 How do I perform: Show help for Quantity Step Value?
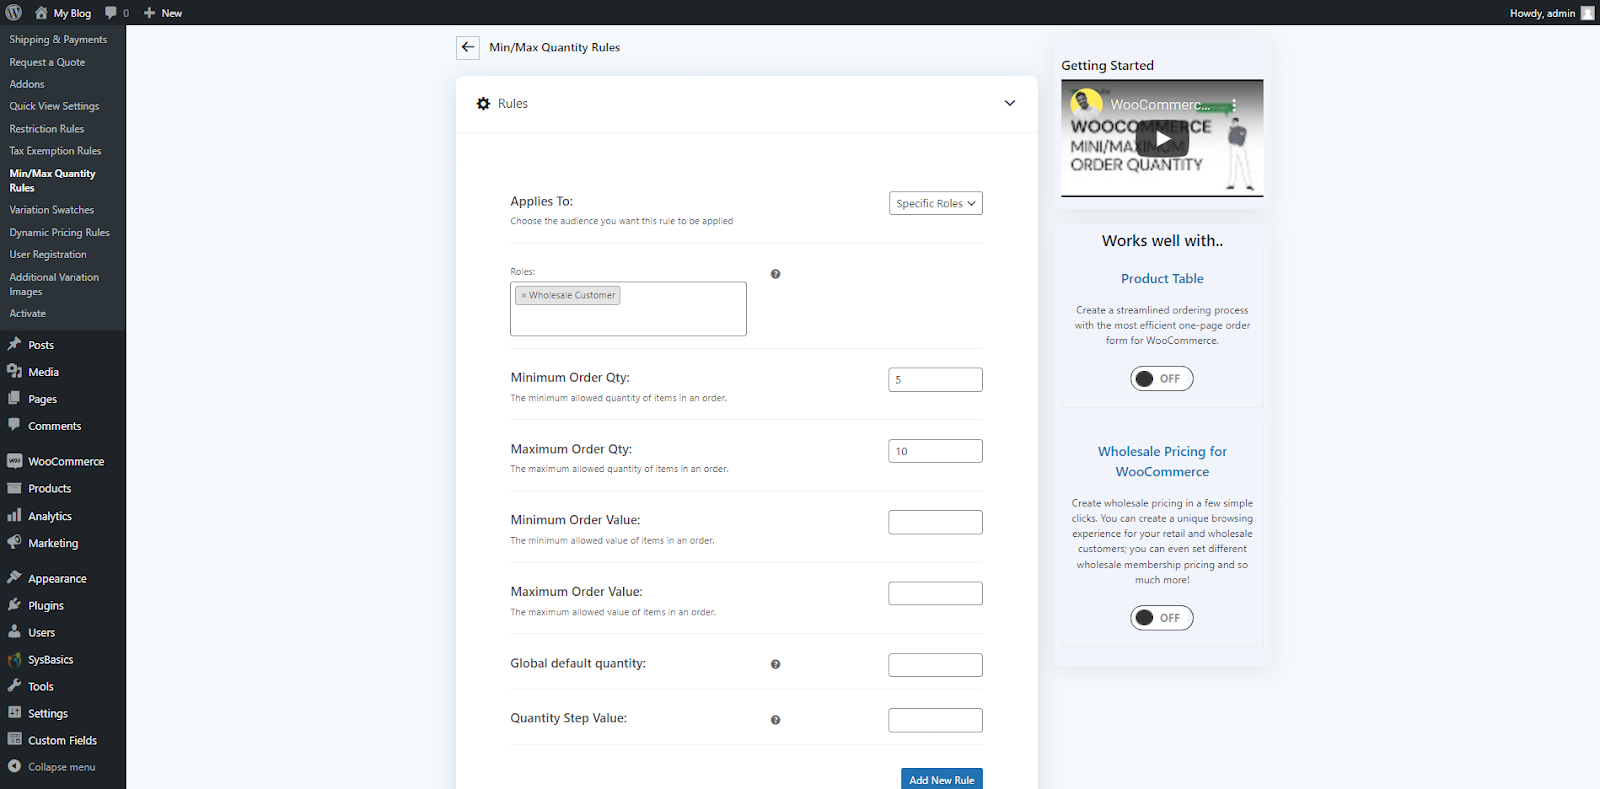(776, 720)
